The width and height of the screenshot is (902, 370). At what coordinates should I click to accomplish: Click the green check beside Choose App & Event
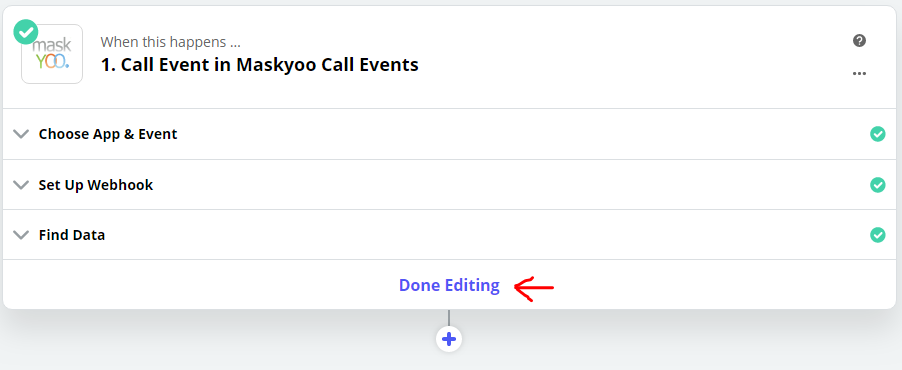pos(877,134)
